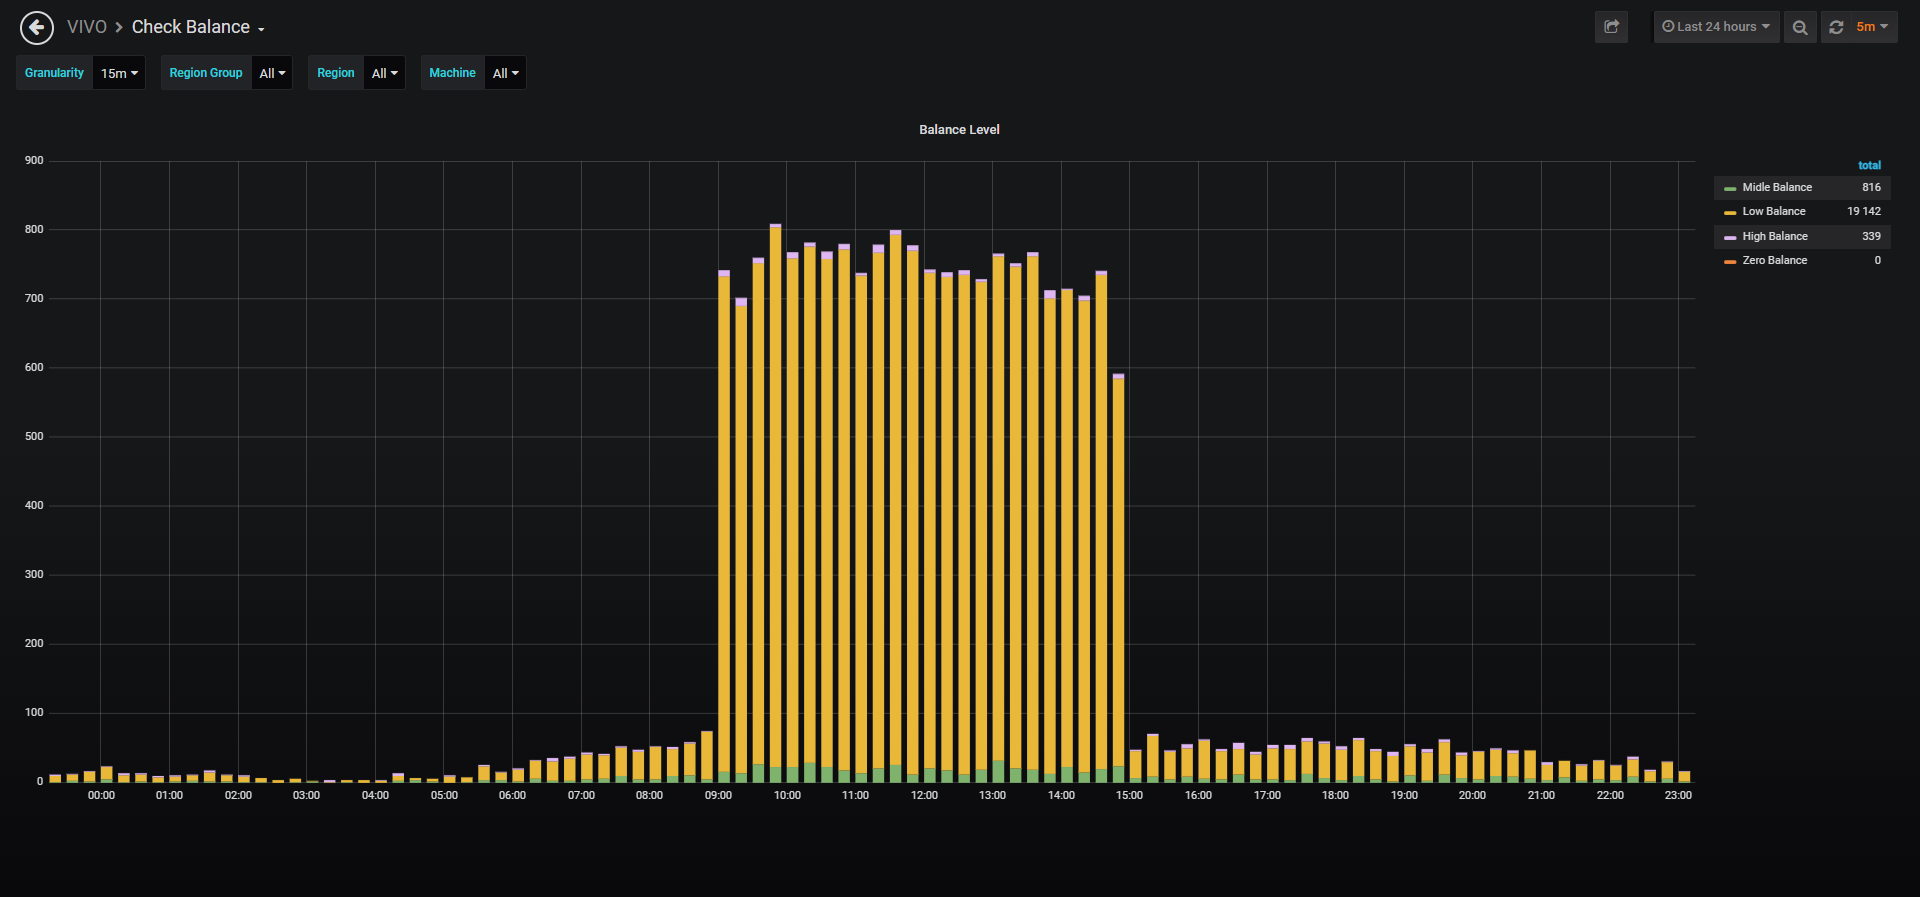This screenshot has height=897, width=1920.
Task: Click the clock icon in time picker
Action: coord(1668,27)
